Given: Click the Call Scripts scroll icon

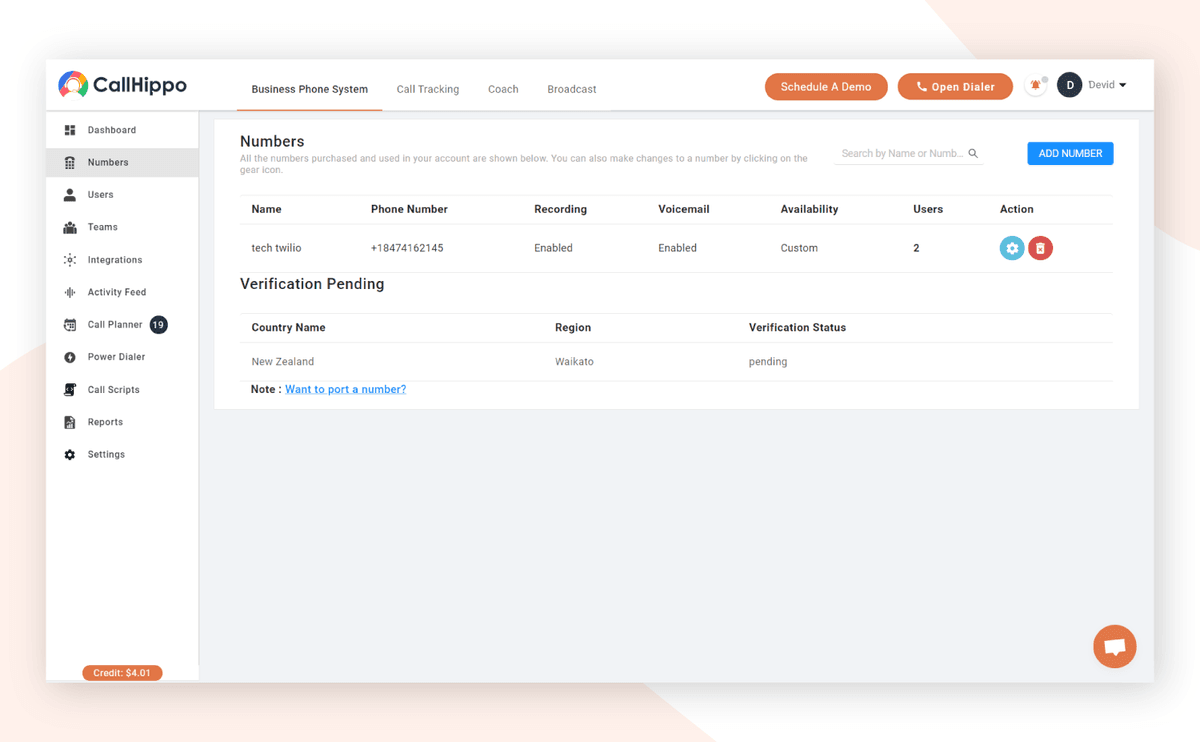Looking at the screenshot, I should (x=70, y=390).
